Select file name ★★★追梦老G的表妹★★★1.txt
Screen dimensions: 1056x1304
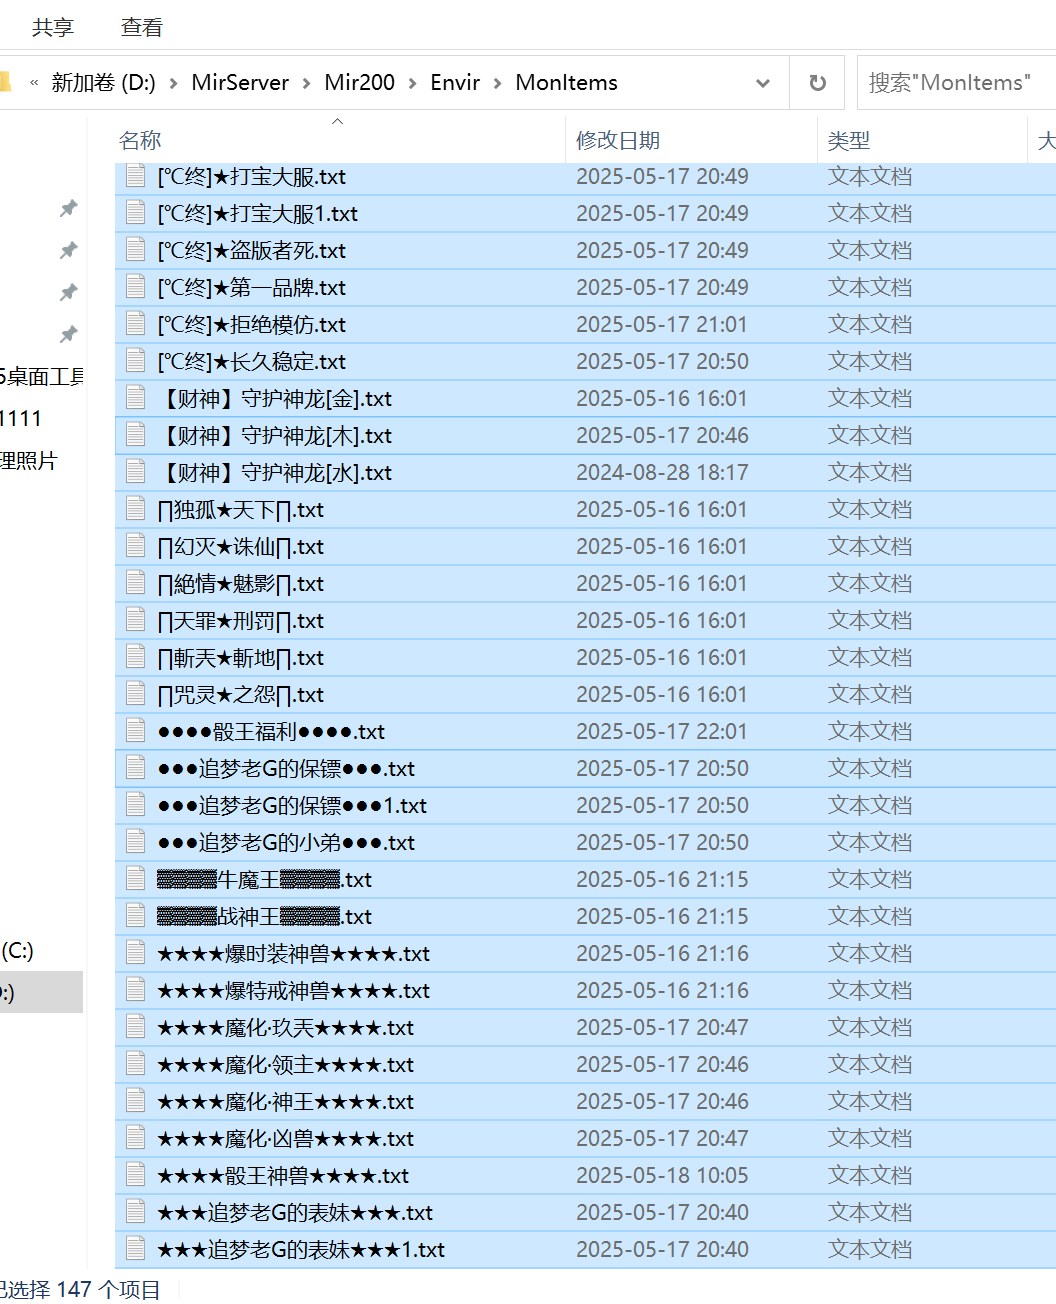(301, 1250)
